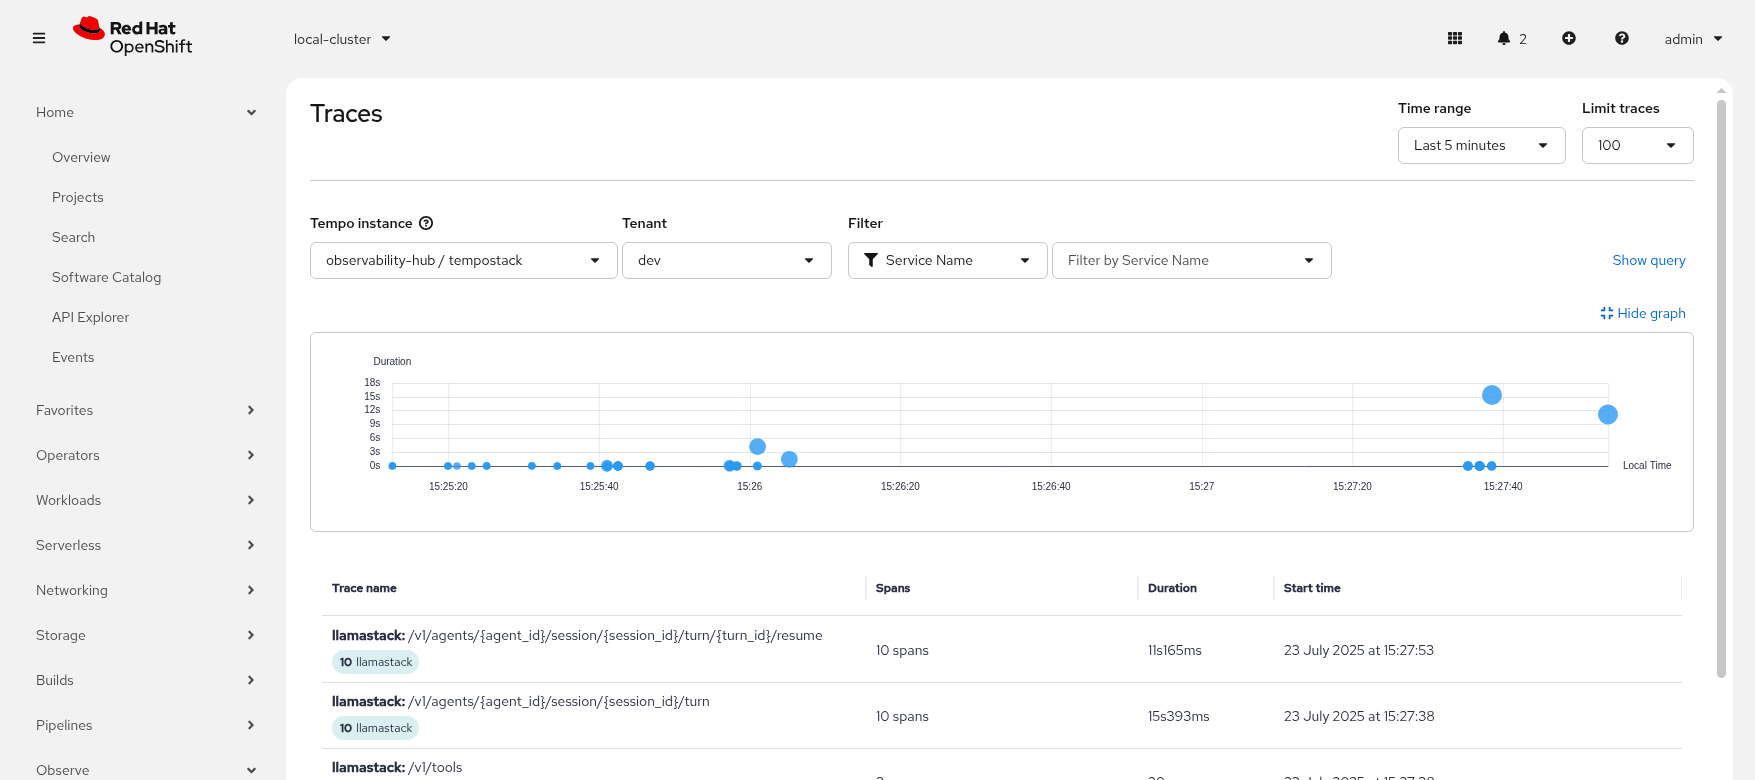The height and width of the screenshot is (780, 1755).
Task: Collapse the Home navigation section
Action: click(146, 112)
